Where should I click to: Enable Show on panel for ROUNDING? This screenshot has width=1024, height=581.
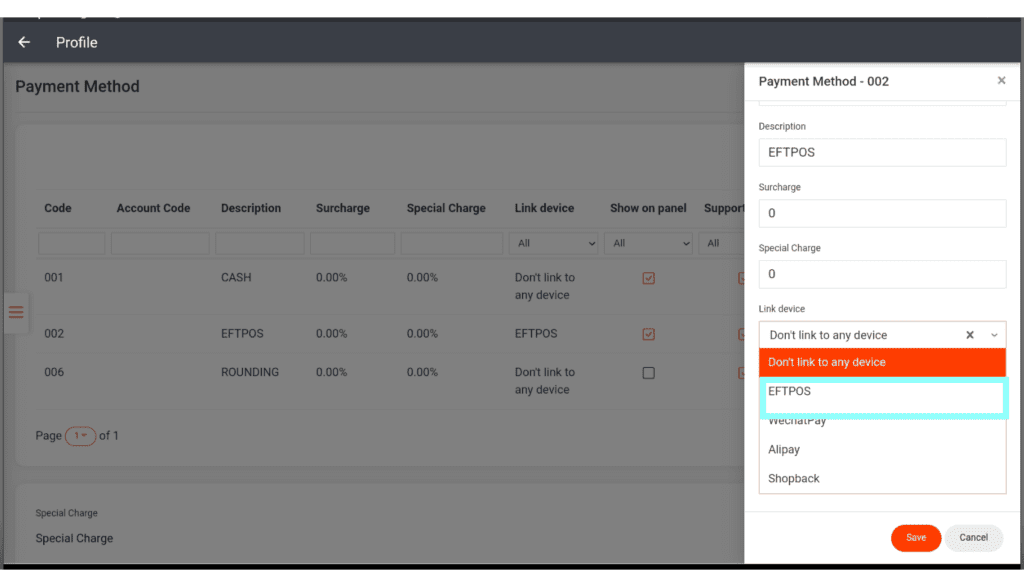tap(648, 373)
